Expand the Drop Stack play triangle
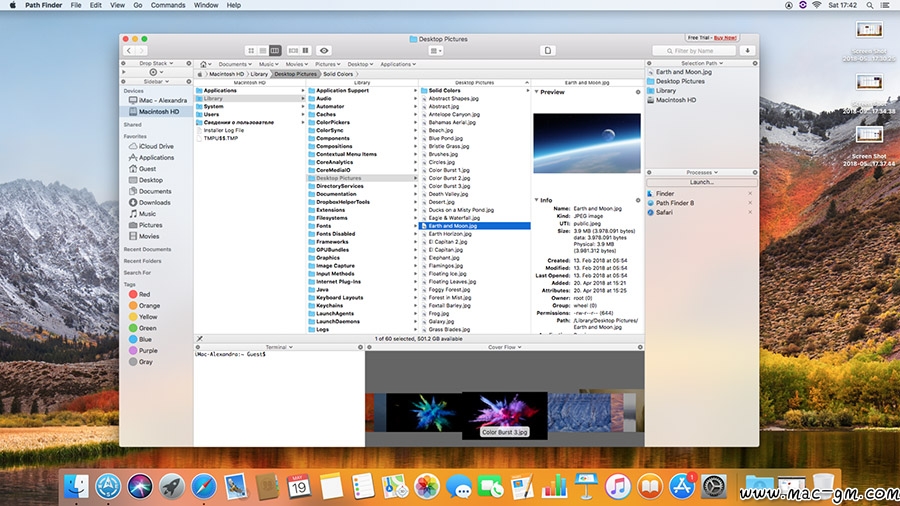 pos(123,72)
